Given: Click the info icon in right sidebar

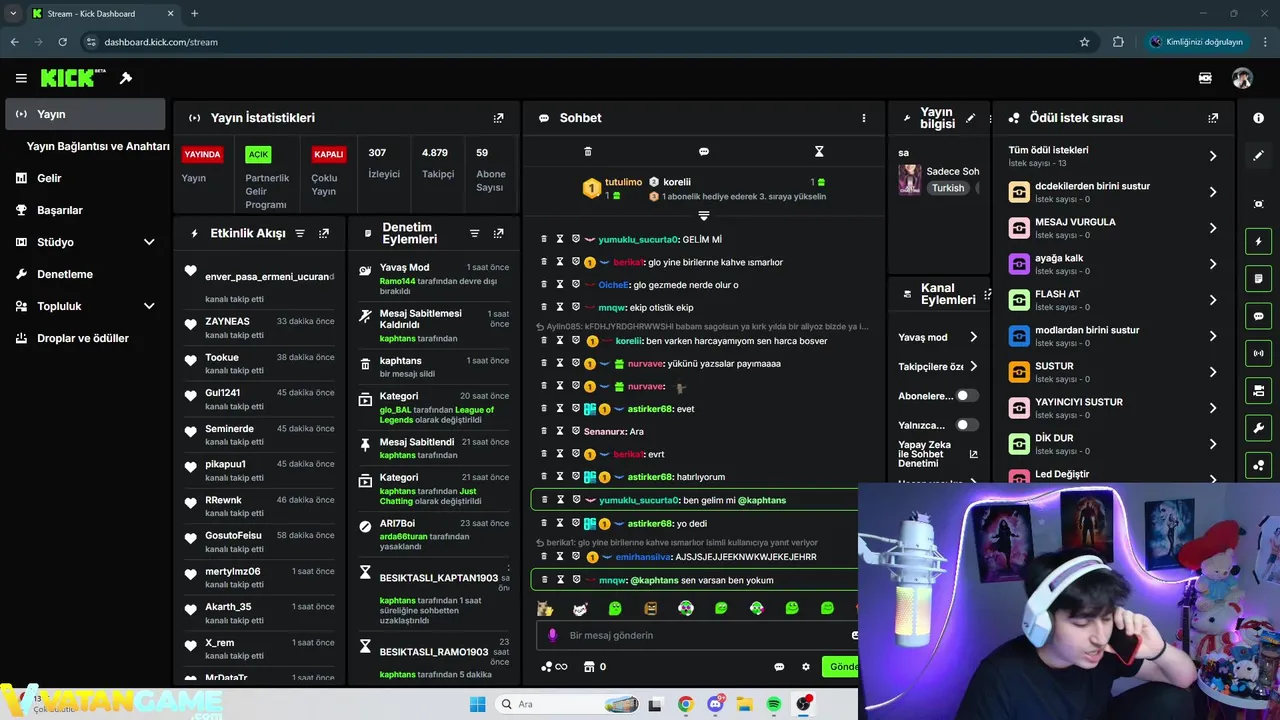Looking at the screenshot, I should click(1258, 118).
